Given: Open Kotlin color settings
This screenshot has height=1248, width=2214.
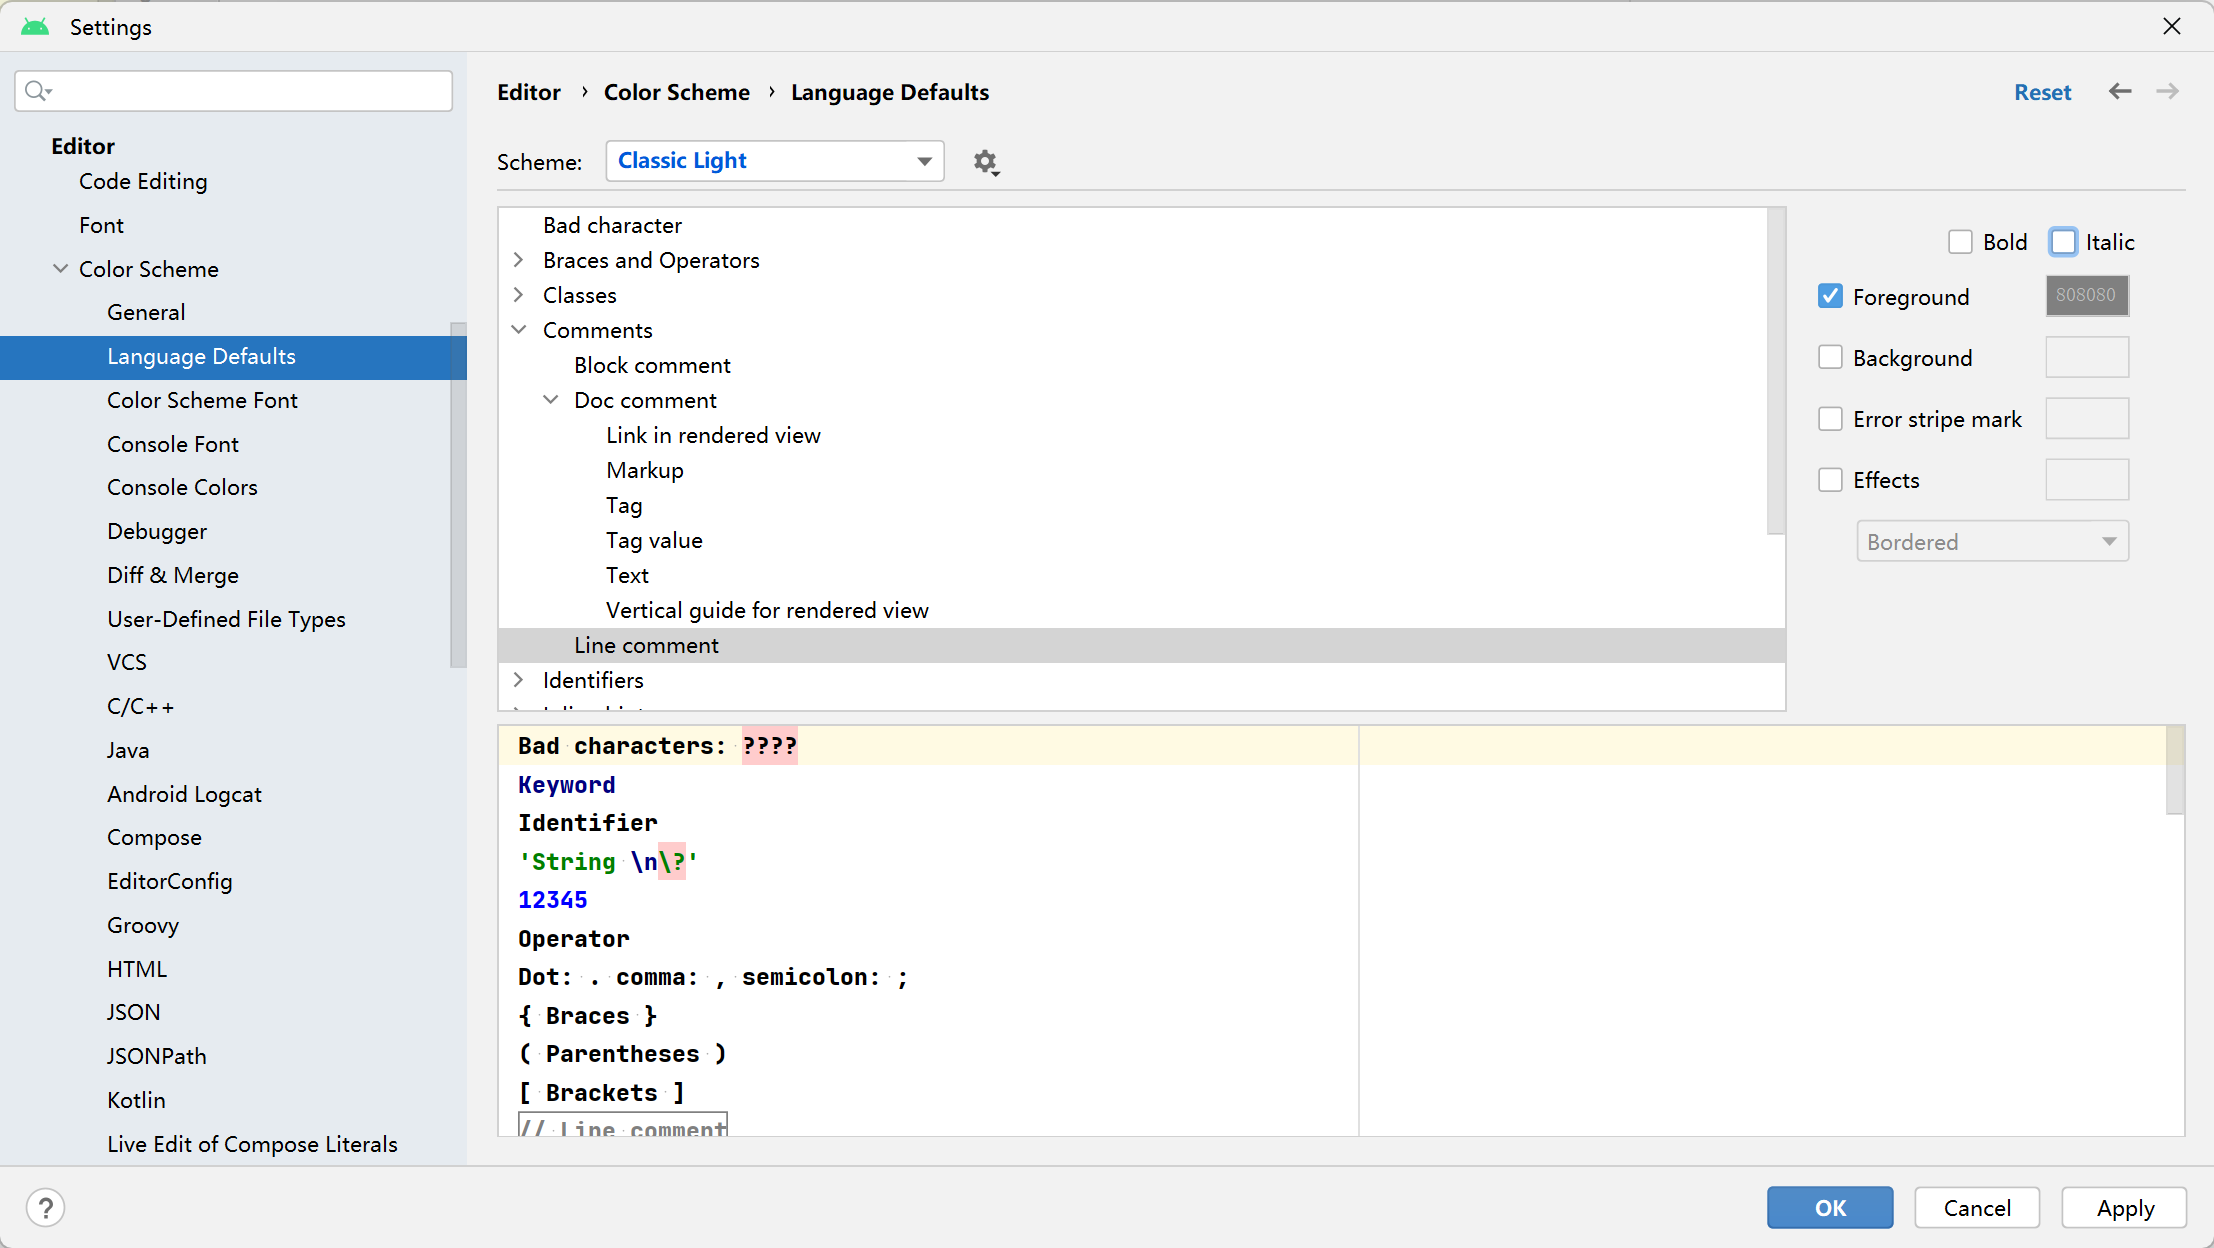Looking at the screenshot, I should click(136, 1100).
